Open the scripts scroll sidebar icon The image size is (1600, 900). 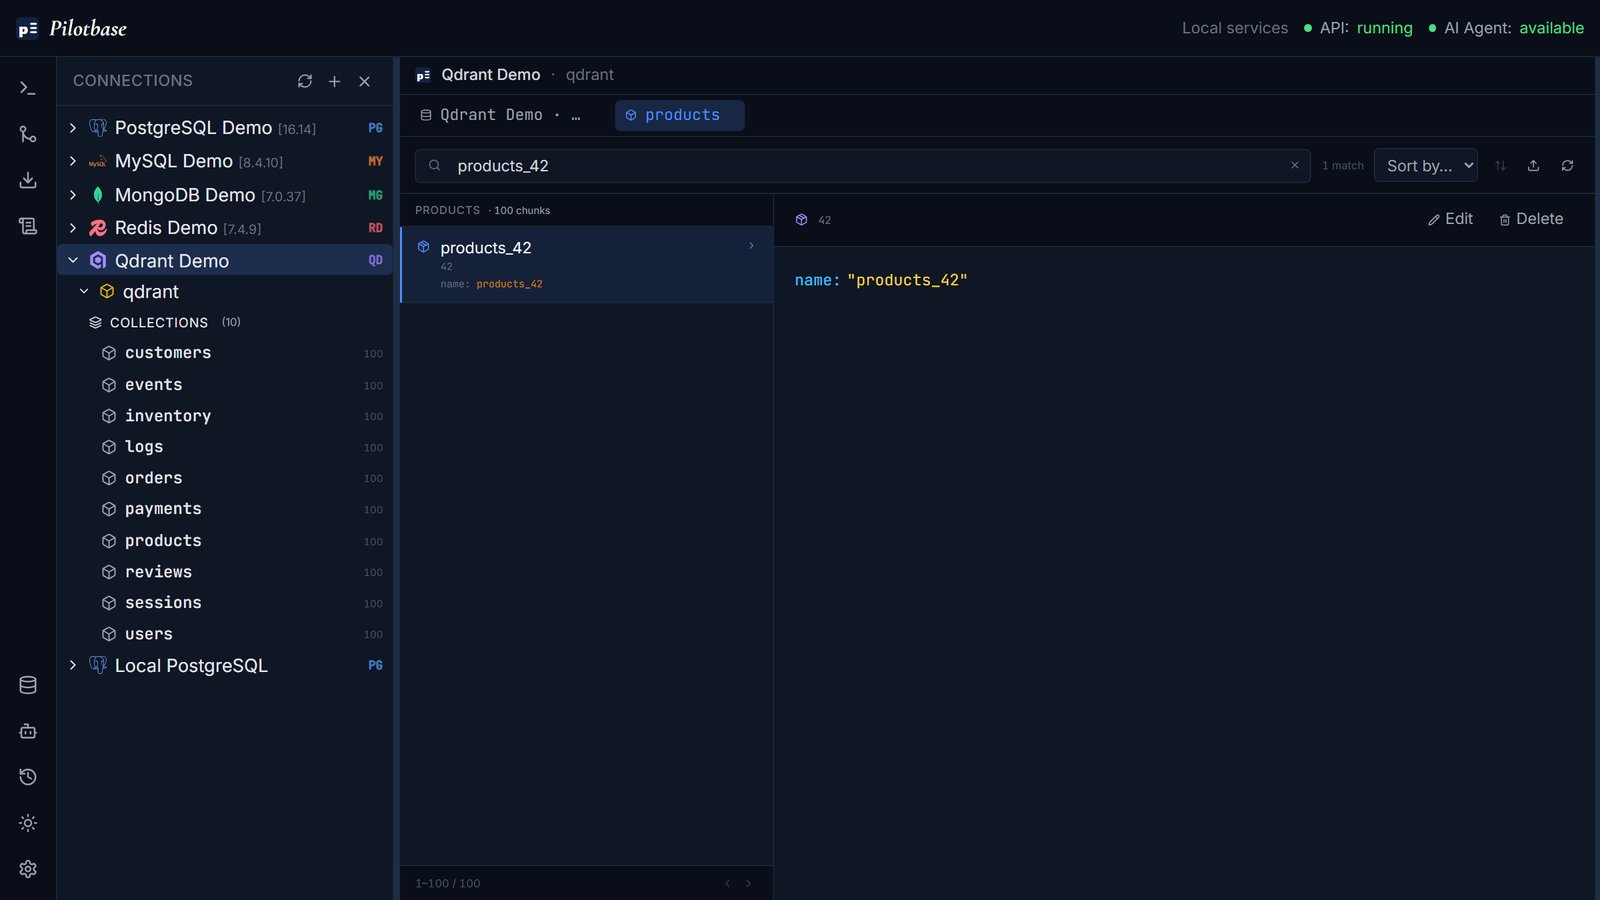point(28,226)
